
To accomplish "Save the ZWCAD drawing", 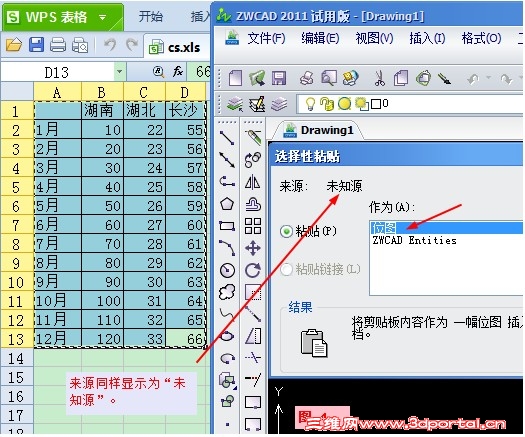I will [x=279, y=78].
